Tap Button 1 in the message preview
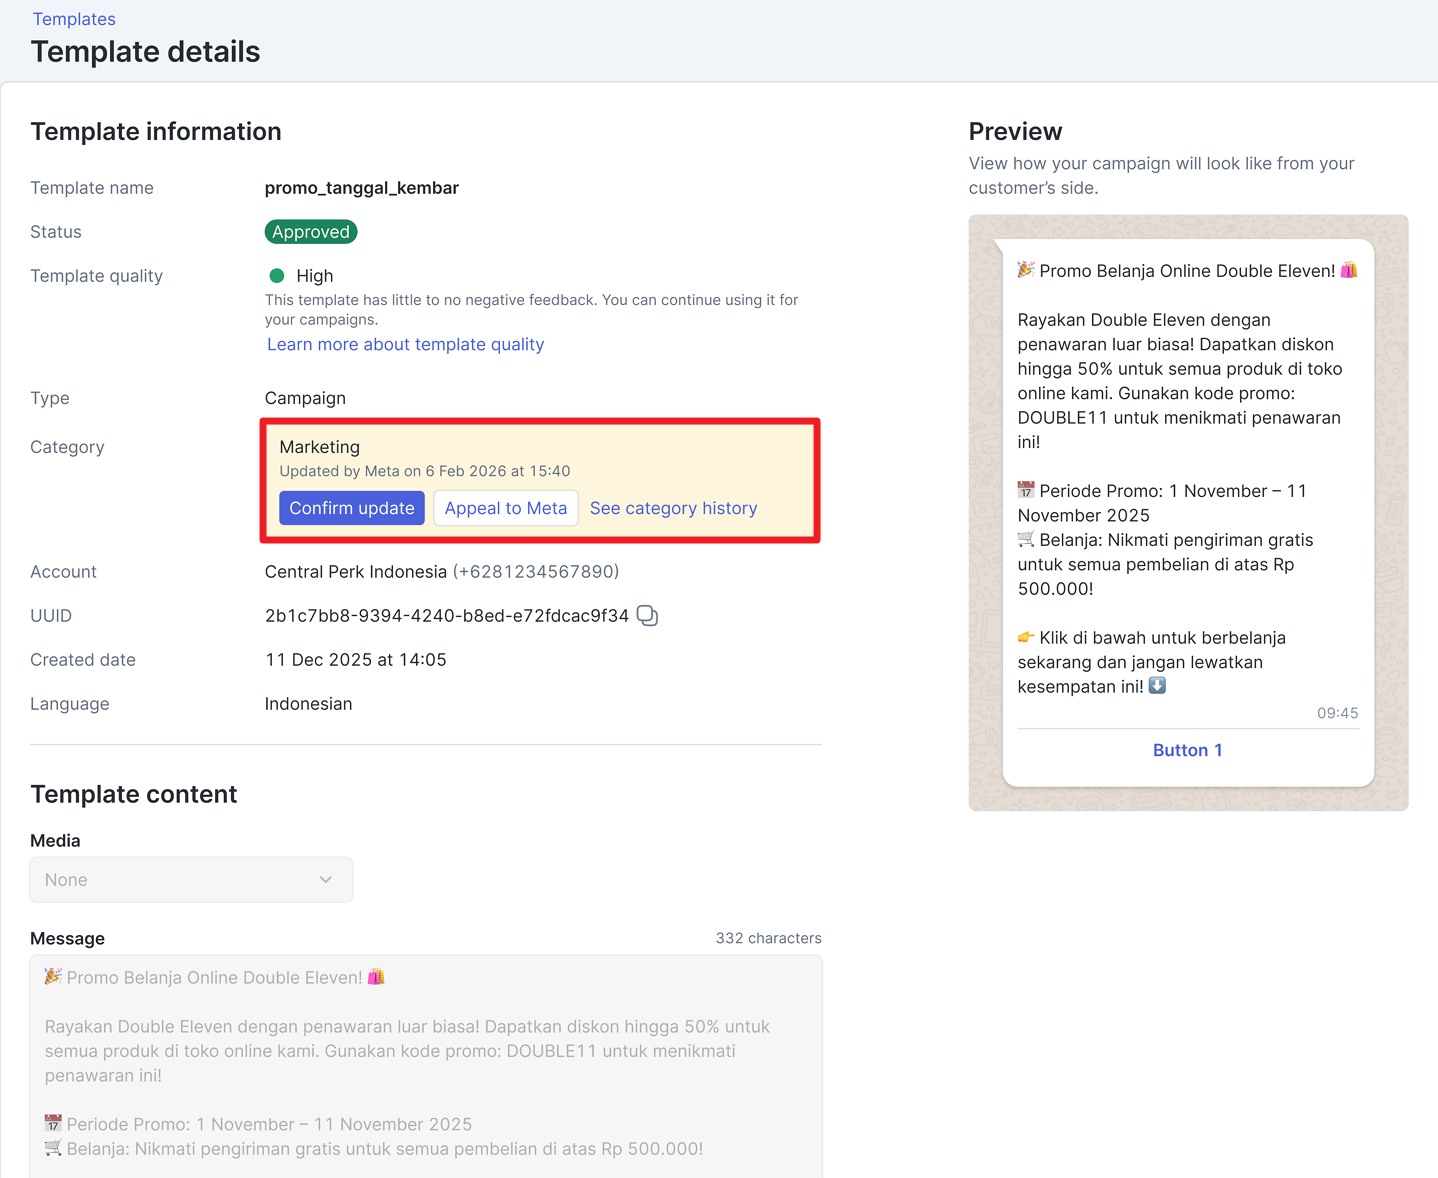The width and height of the screenshot is (1438, 1178). click(1187, 750)
